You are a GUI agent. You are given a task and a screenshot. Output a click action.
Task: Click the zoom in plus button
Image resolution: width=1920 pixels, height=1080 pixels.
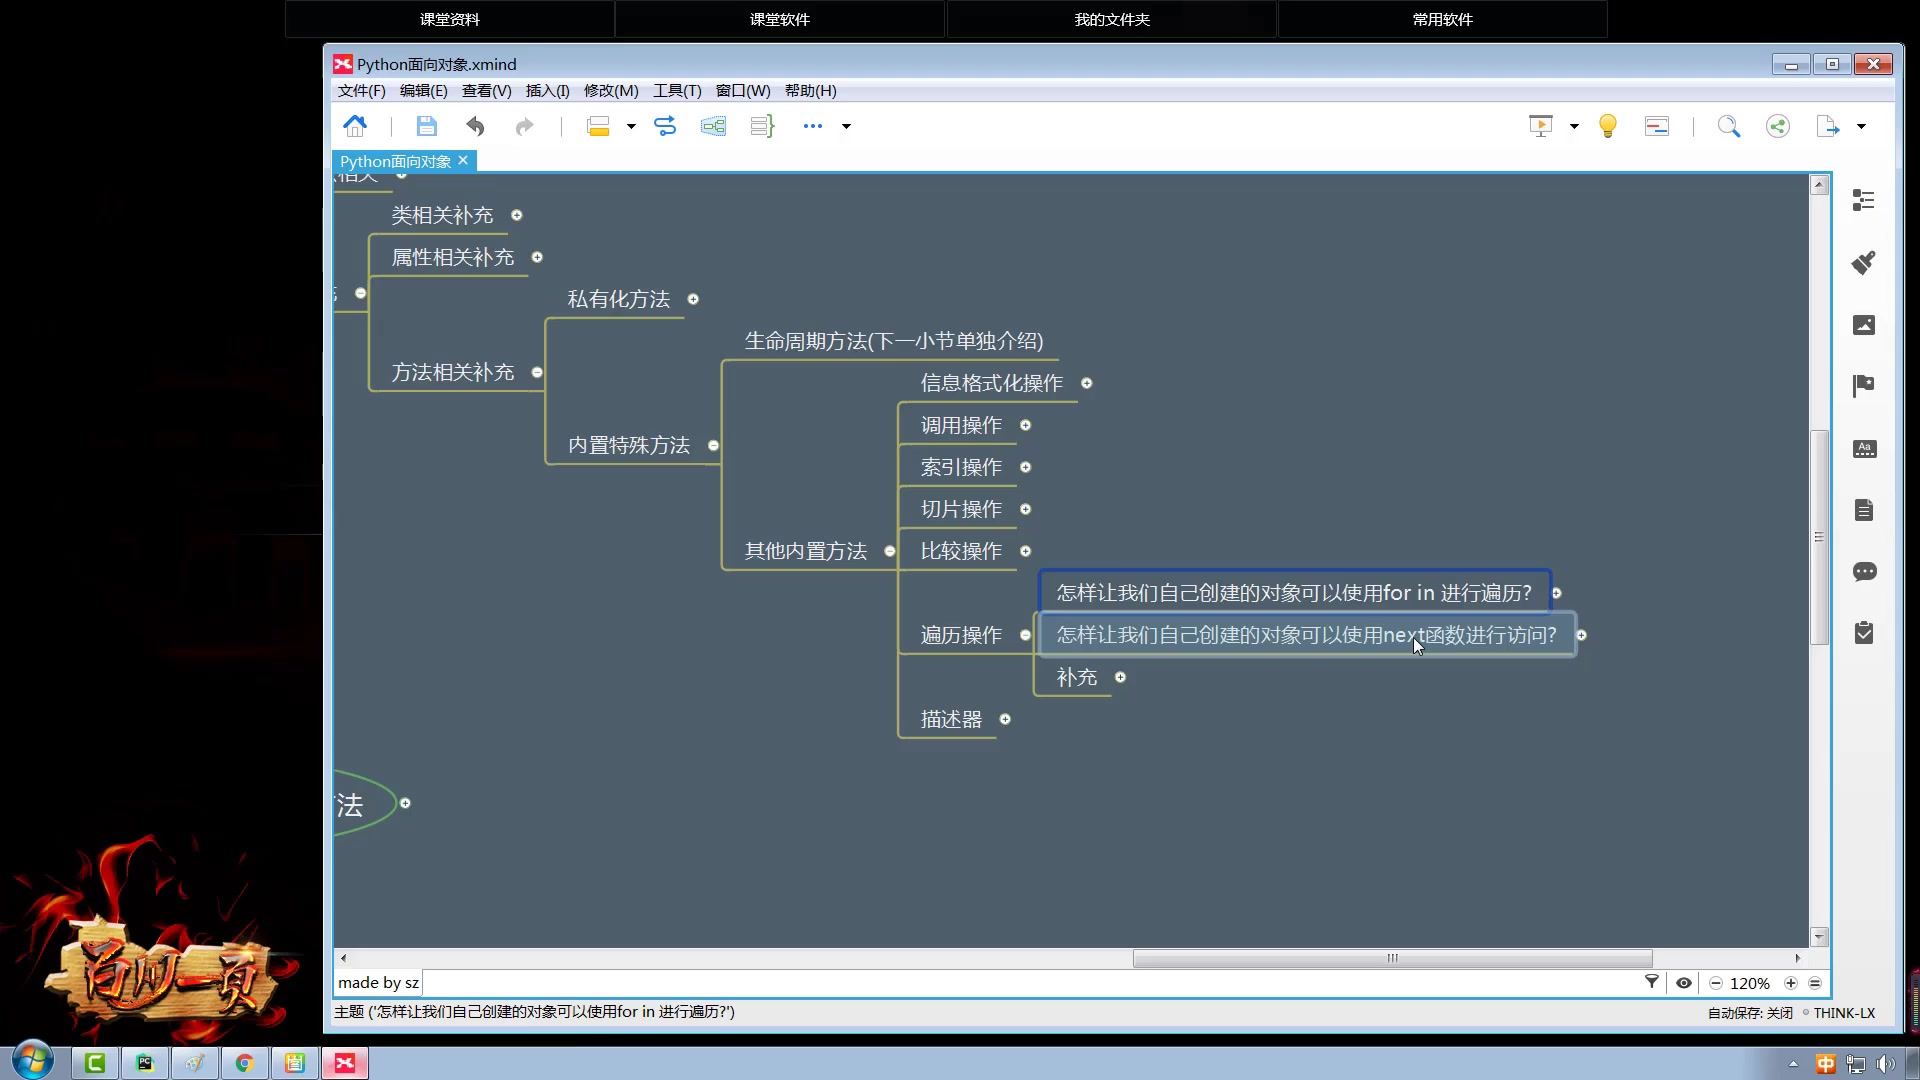point(1791,983)
